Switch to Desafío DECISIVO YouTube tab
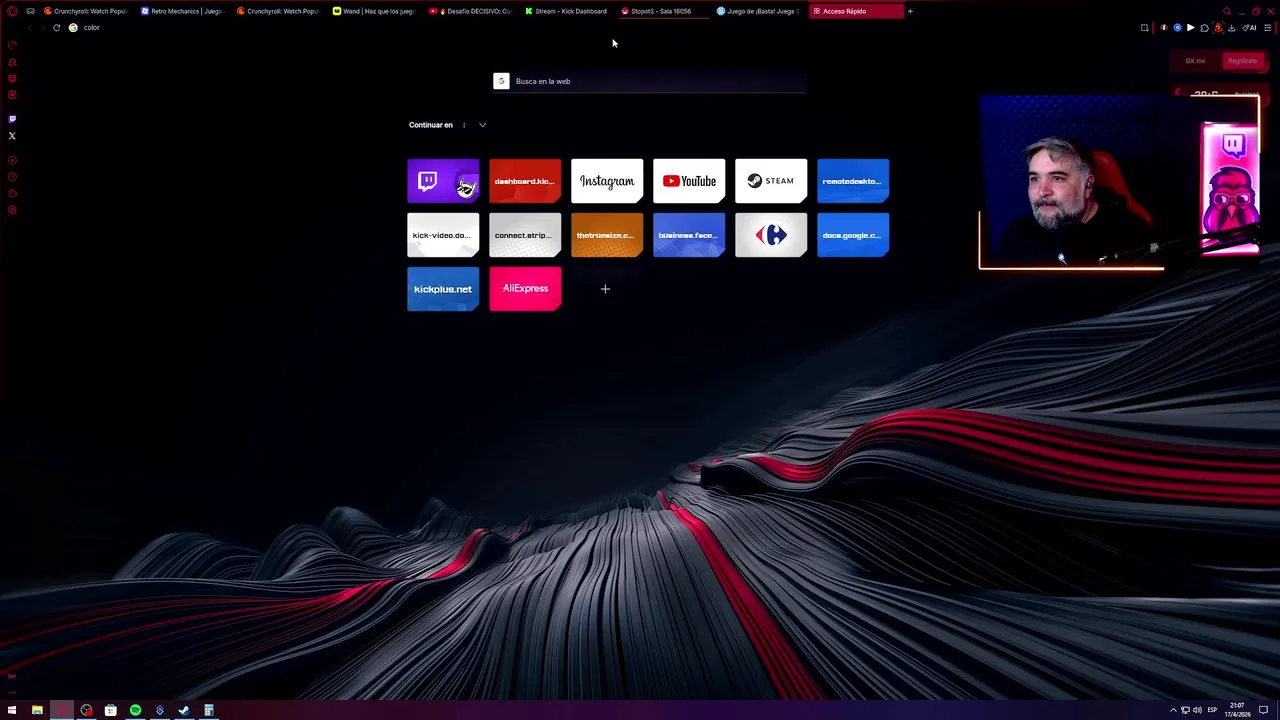 469,11
